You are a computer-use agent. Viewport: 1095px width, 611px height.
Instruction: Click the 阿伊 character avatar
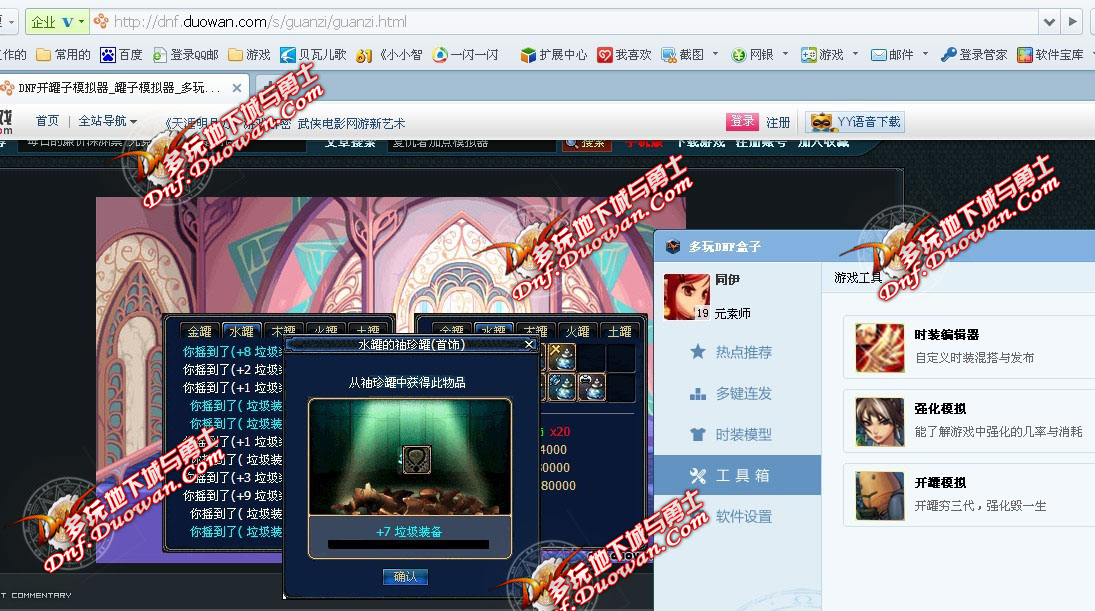[686, 297]
